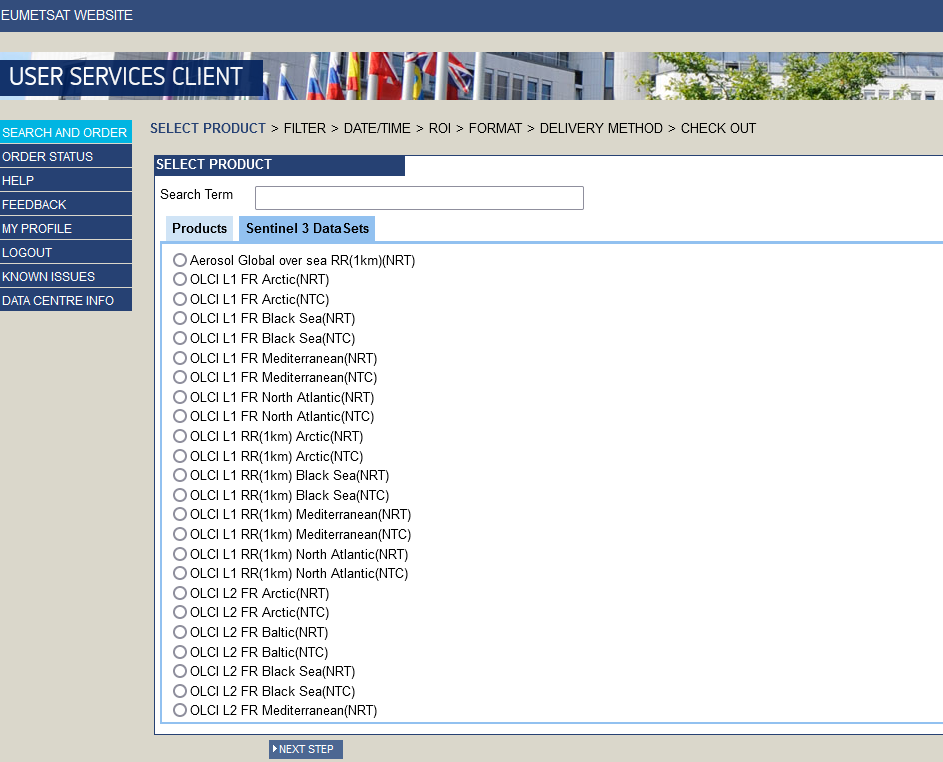Switch to the Sentinel 3 DataSets tab
This screenshot has height=762, width=943.
coord(307,228)
